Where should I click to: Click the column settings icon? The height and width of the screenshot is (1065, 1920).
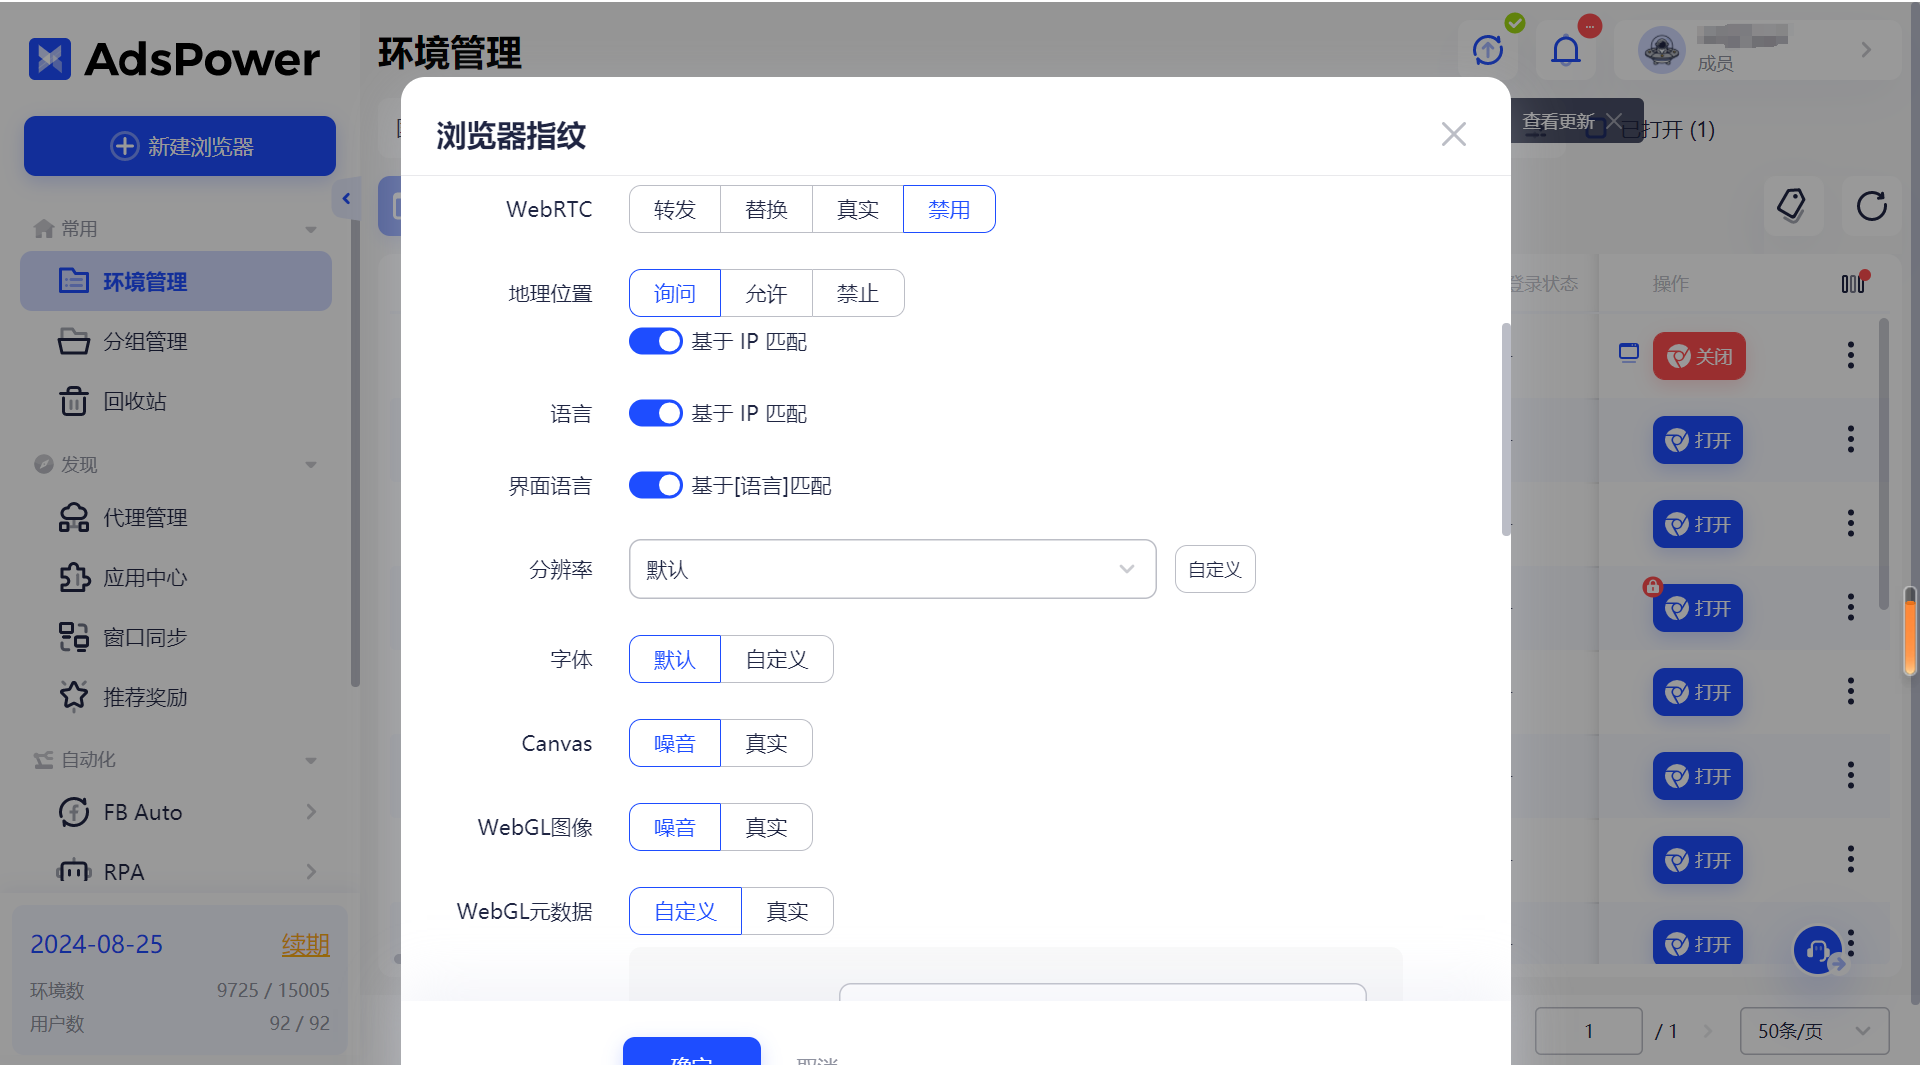coord(1853,284)
